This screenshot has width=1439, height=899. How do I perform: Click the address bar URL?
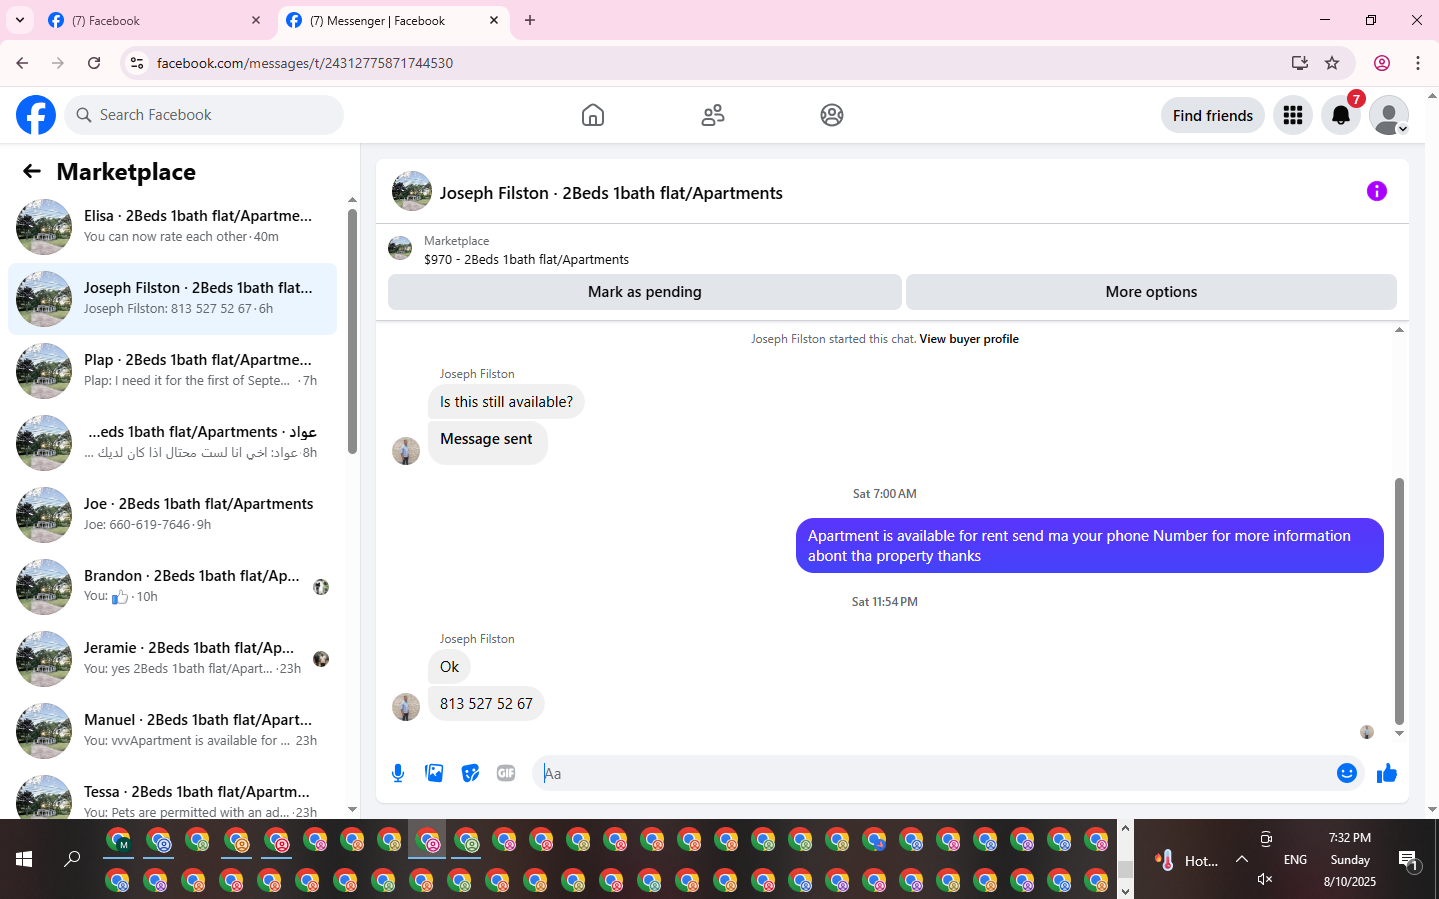point(305,63)
